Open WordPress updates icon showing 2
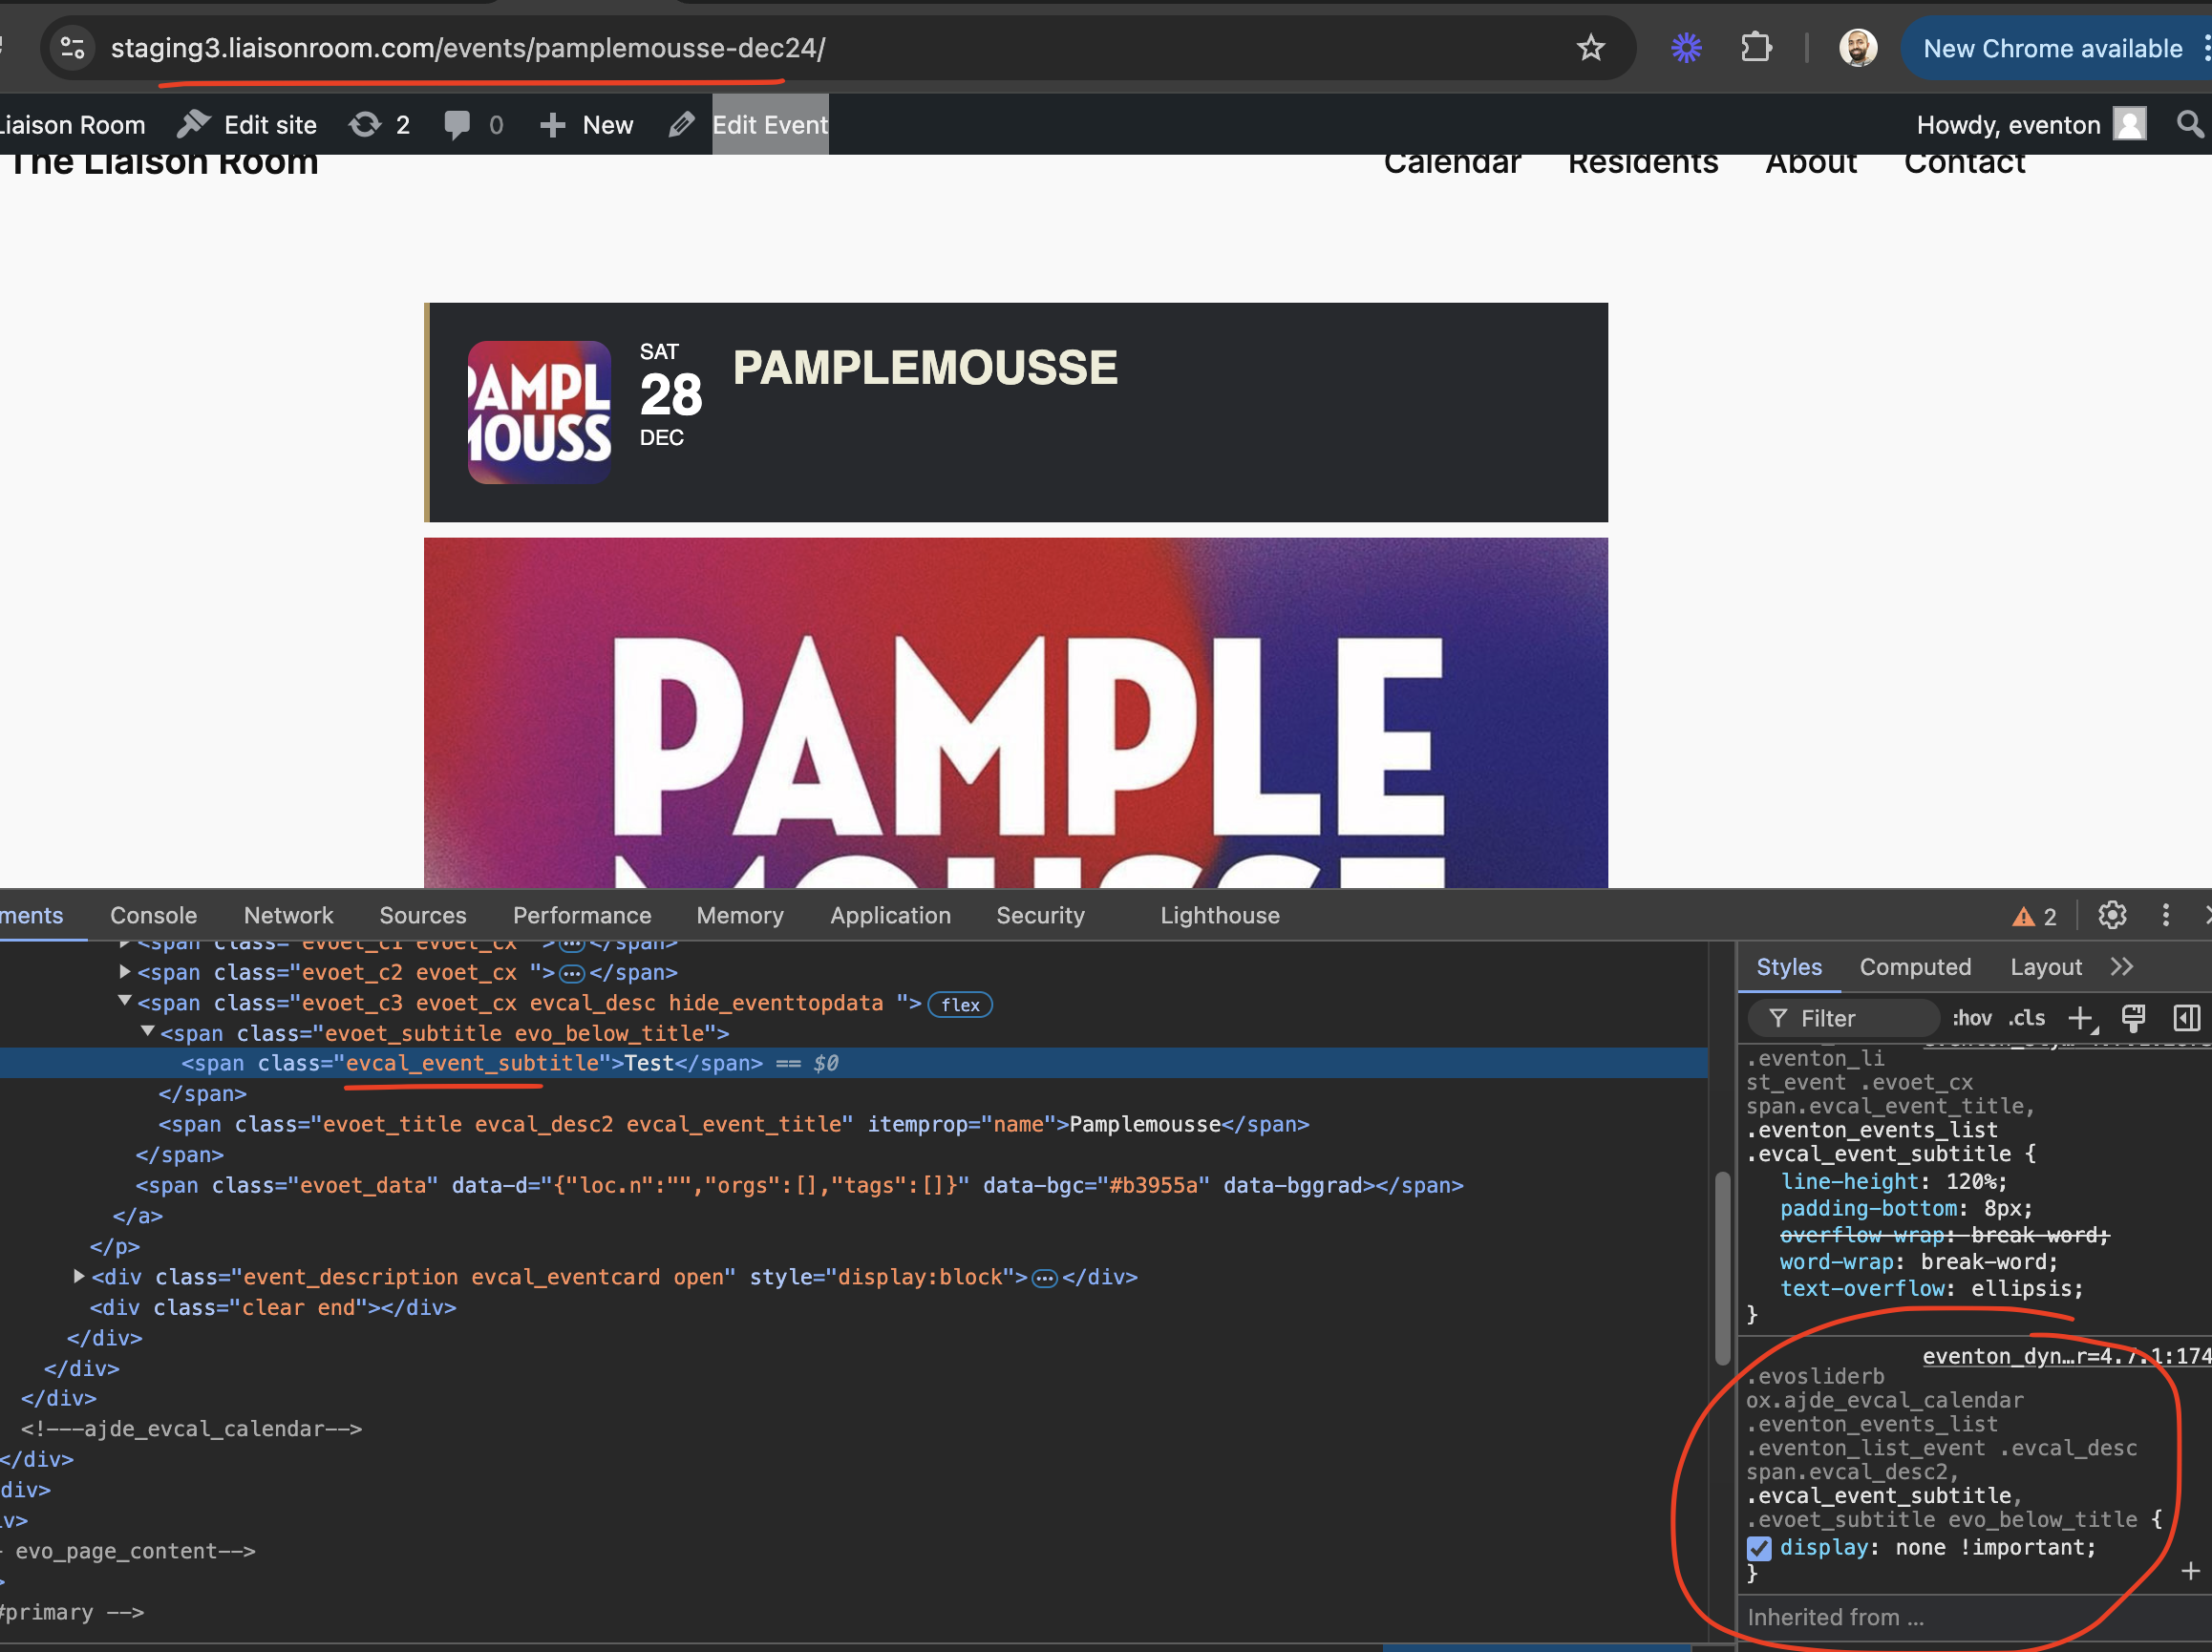Image resolution: width=2212 pixels, height=1652 pixels. tap(379, 125)
